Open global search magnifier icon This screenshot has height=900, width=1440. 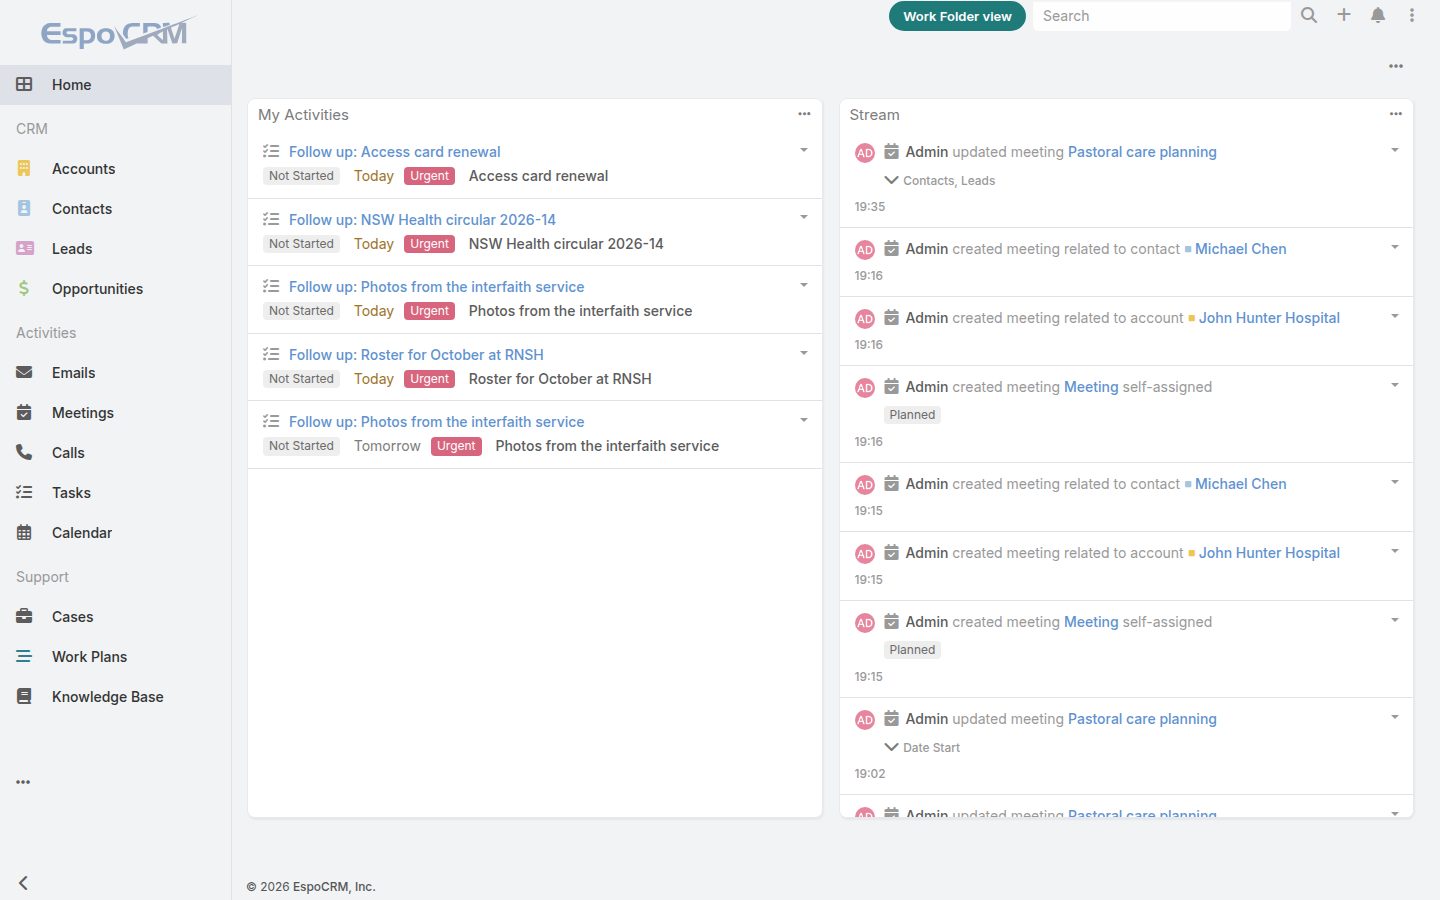[x=1309, y=15]
